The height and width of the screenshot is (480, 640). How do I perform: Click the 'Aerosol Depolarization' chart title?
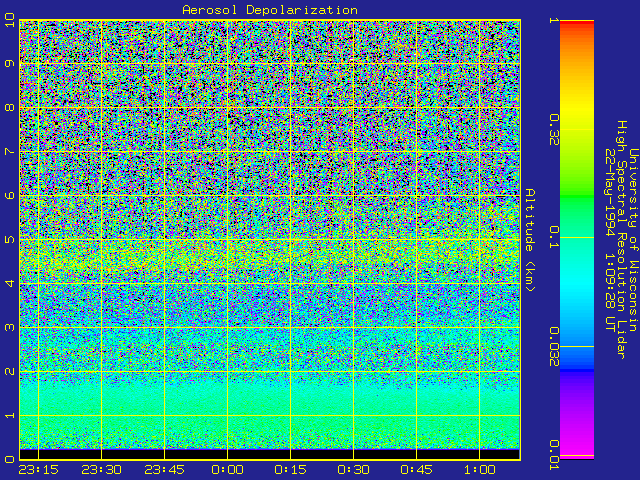coord(270,10)
